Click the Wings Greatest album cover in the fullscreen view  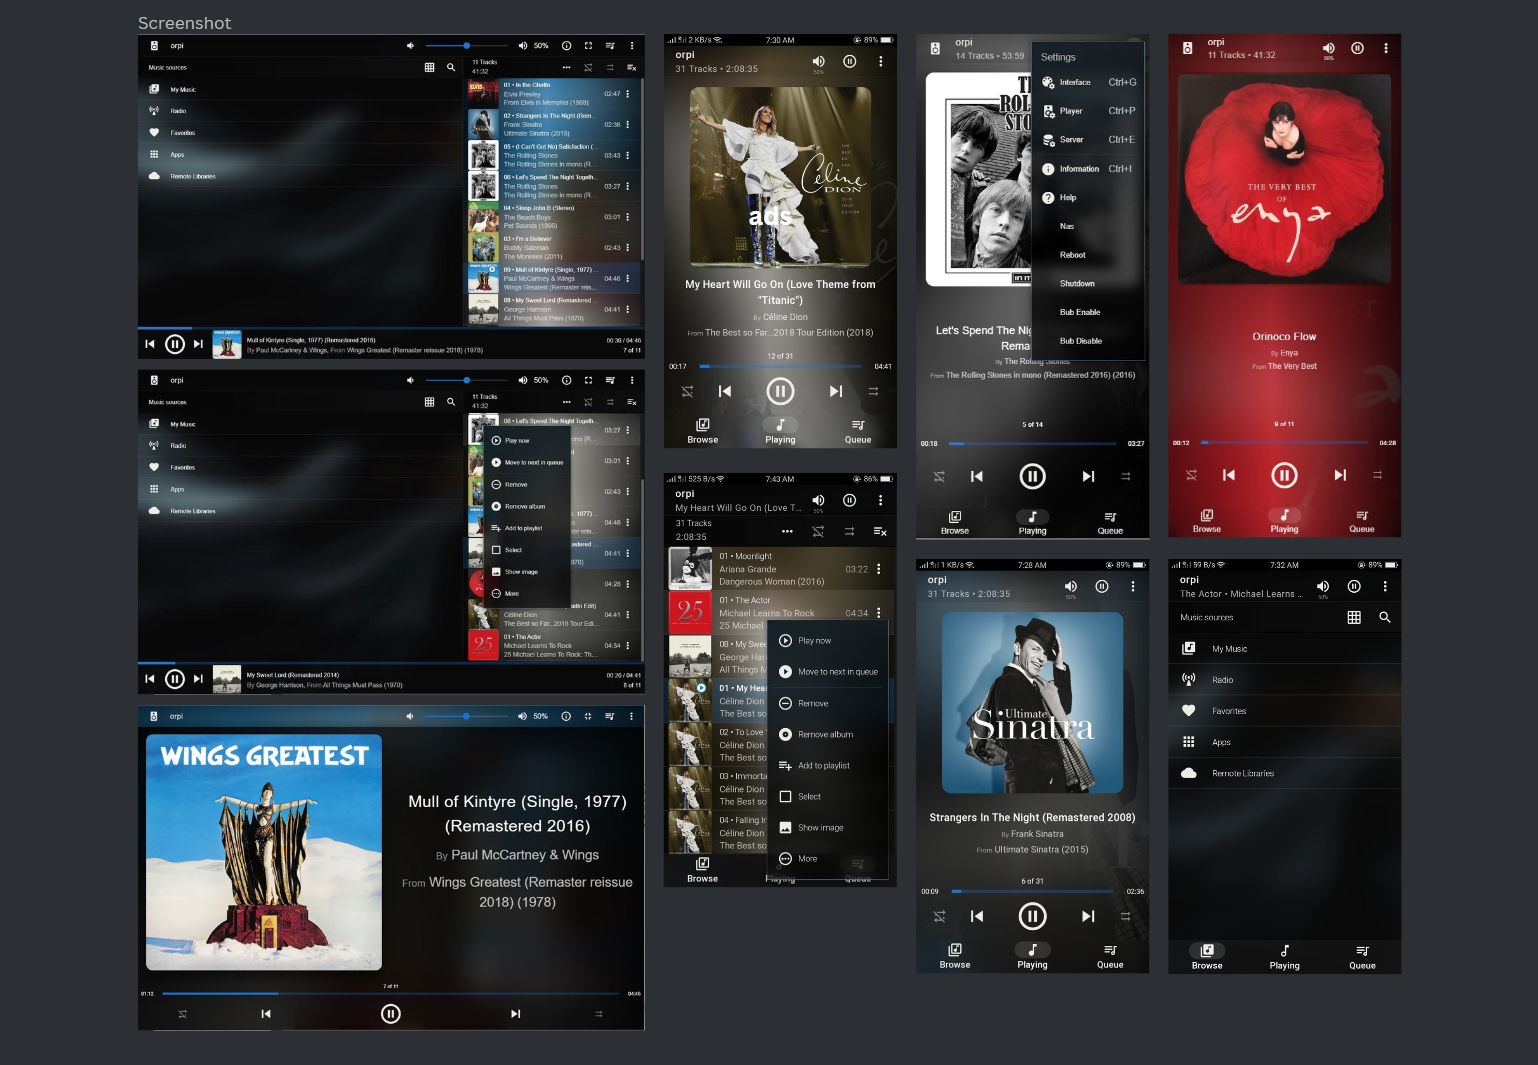[264, 853]
